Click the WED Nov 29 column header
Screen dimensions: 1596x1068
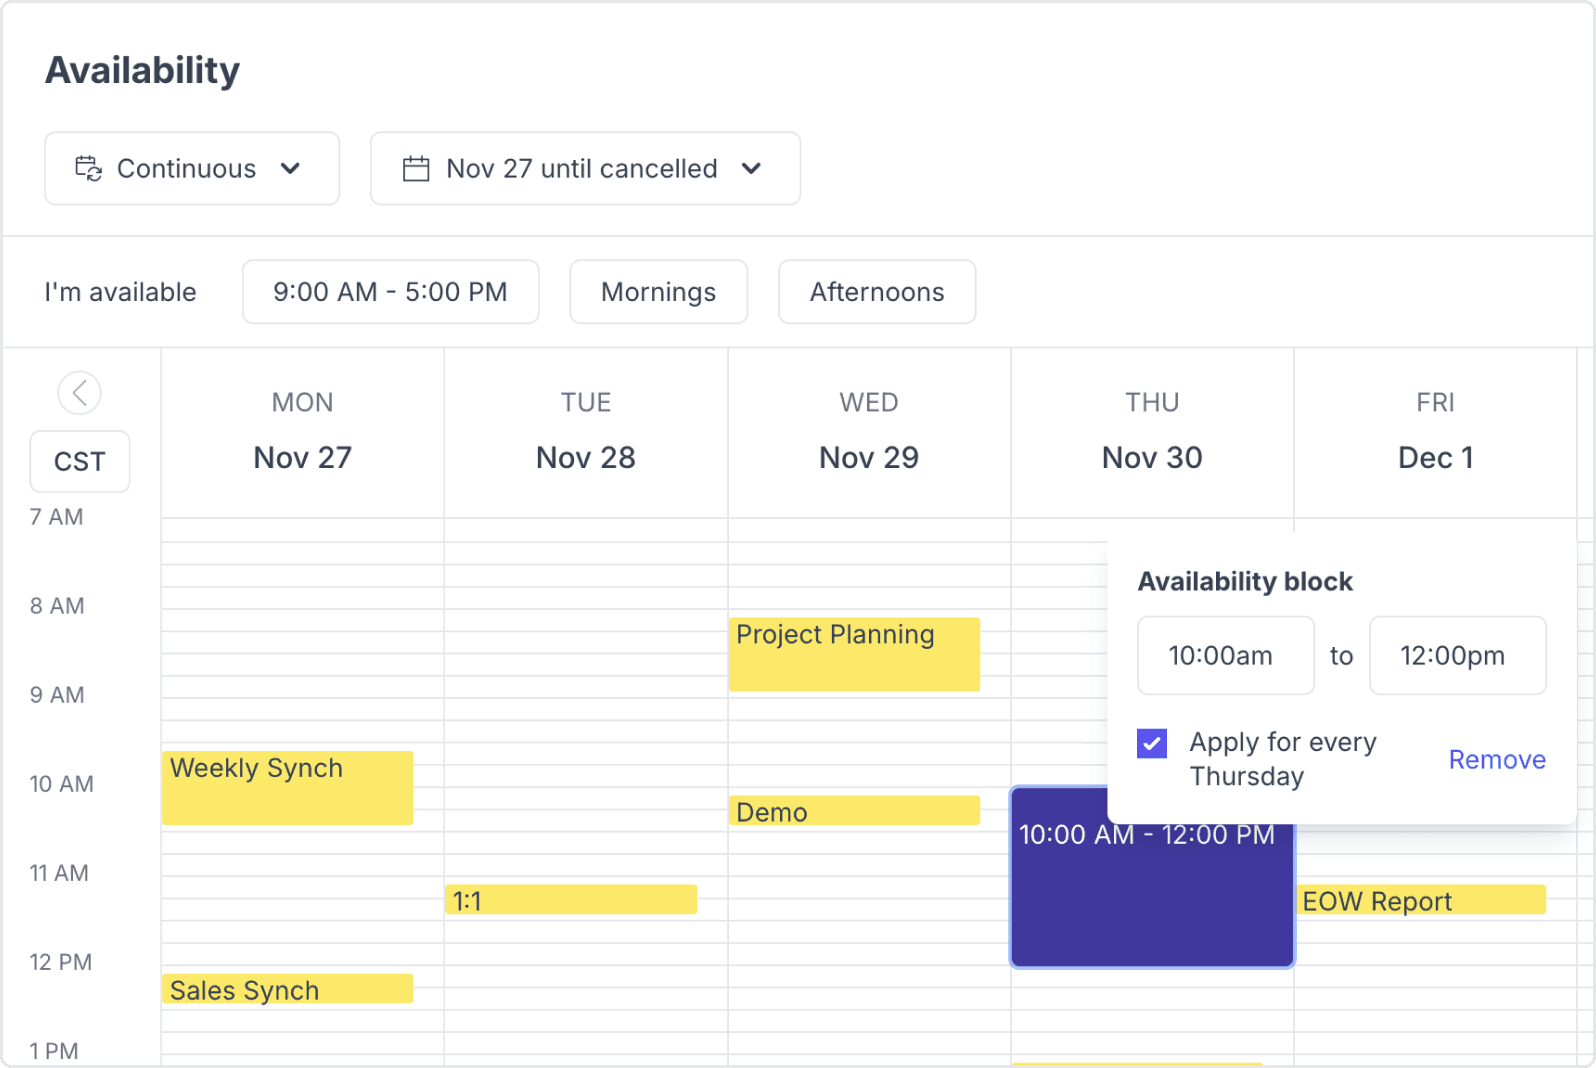click(x=869, y=431)
